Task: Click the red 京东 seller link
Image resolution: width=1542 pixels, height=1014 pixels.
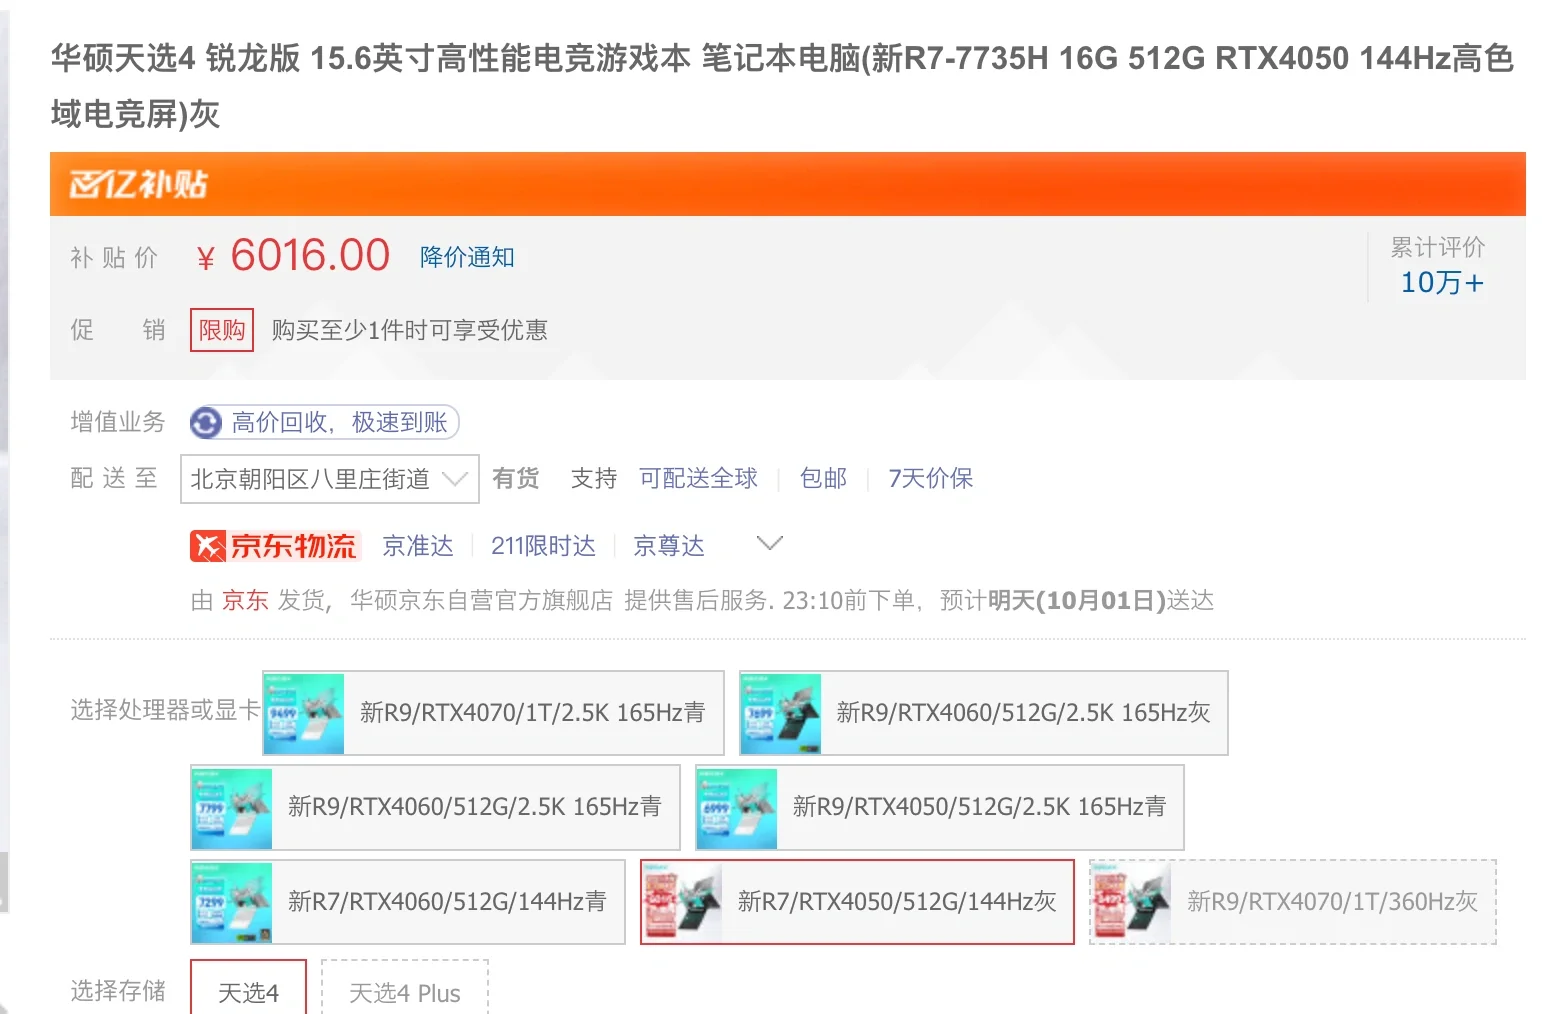Action: (x=245, y=600)
